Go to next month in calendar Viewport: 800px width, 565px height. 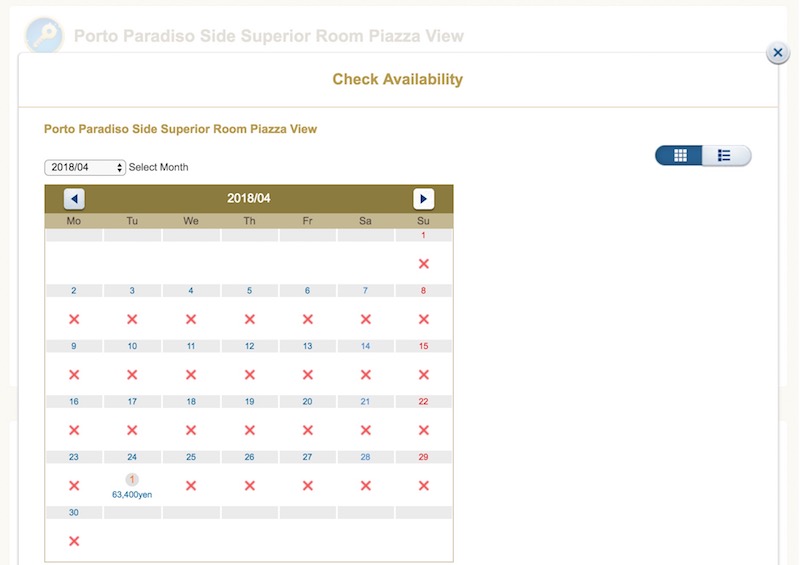coord(423,199)
